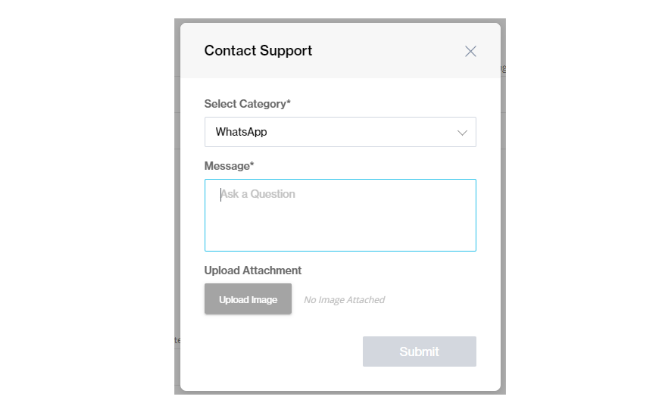Click the bottom edge of Message box
The width and height of the screenshot is (661, 403).
[x=340, y=250]
